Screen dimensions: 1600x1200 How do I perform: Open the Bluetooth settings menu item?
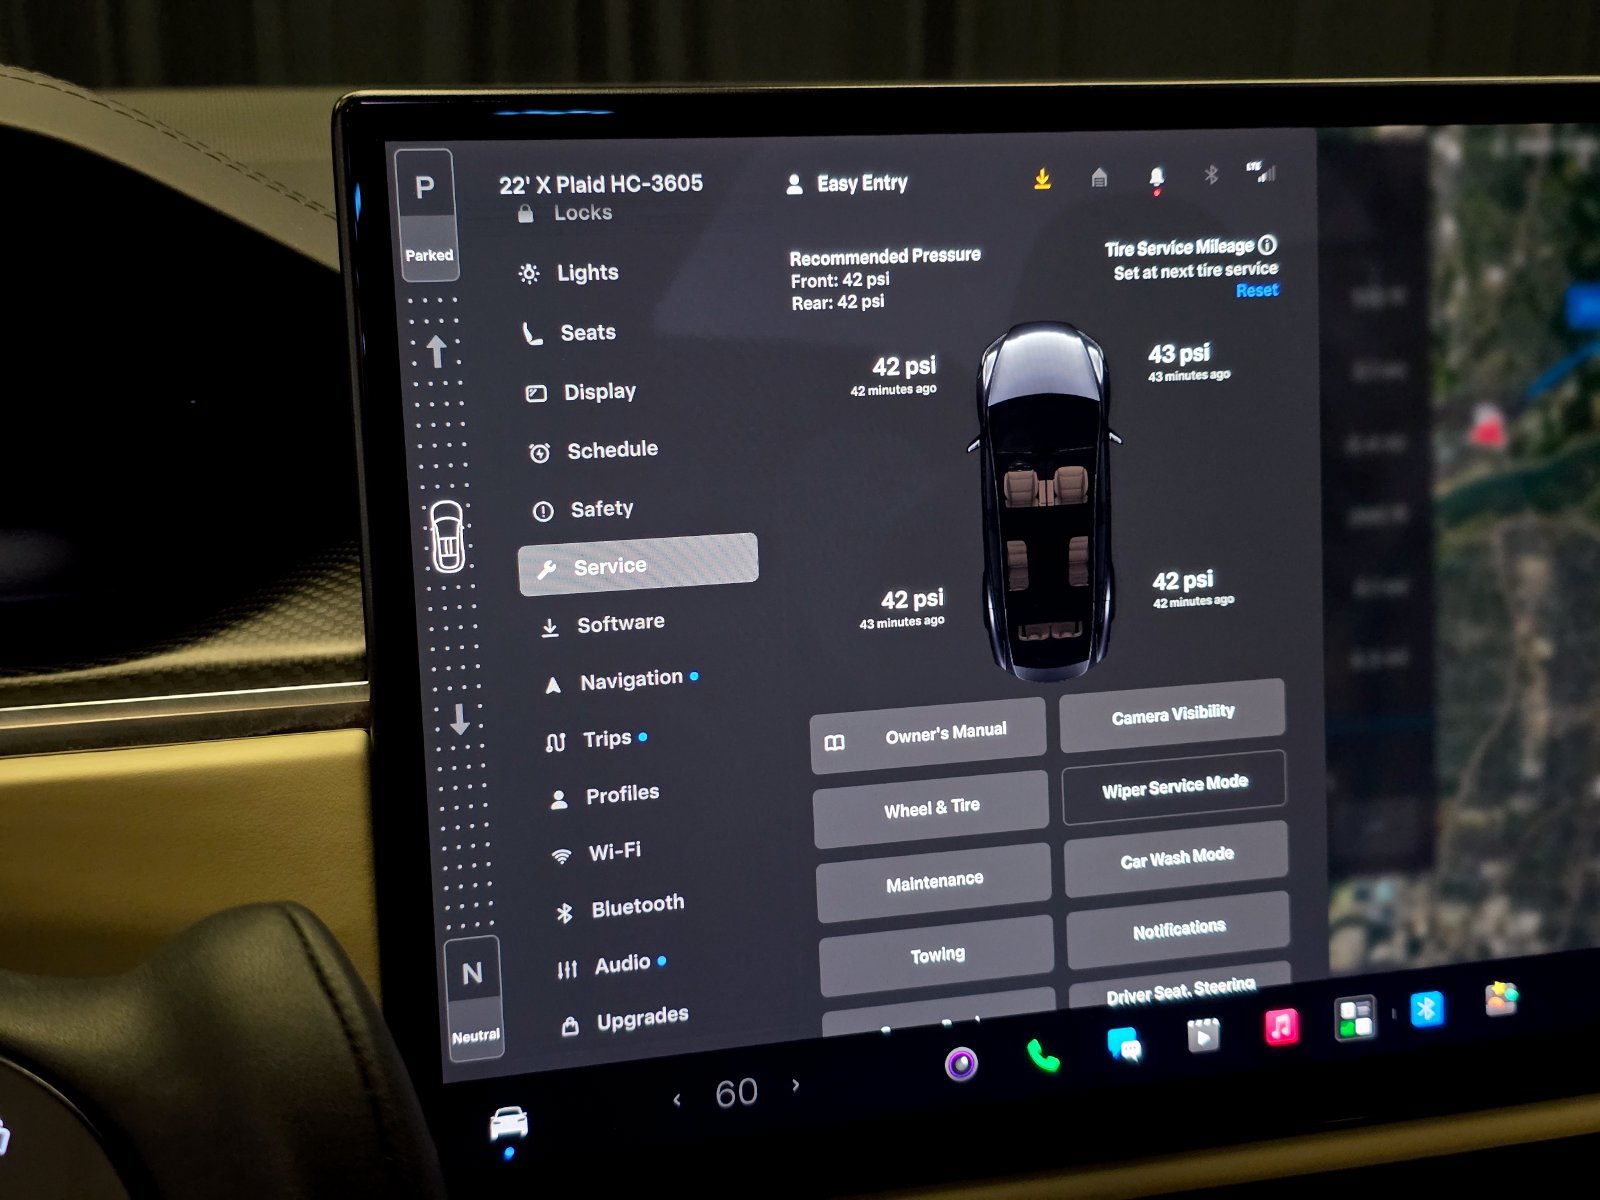(620, 908)
